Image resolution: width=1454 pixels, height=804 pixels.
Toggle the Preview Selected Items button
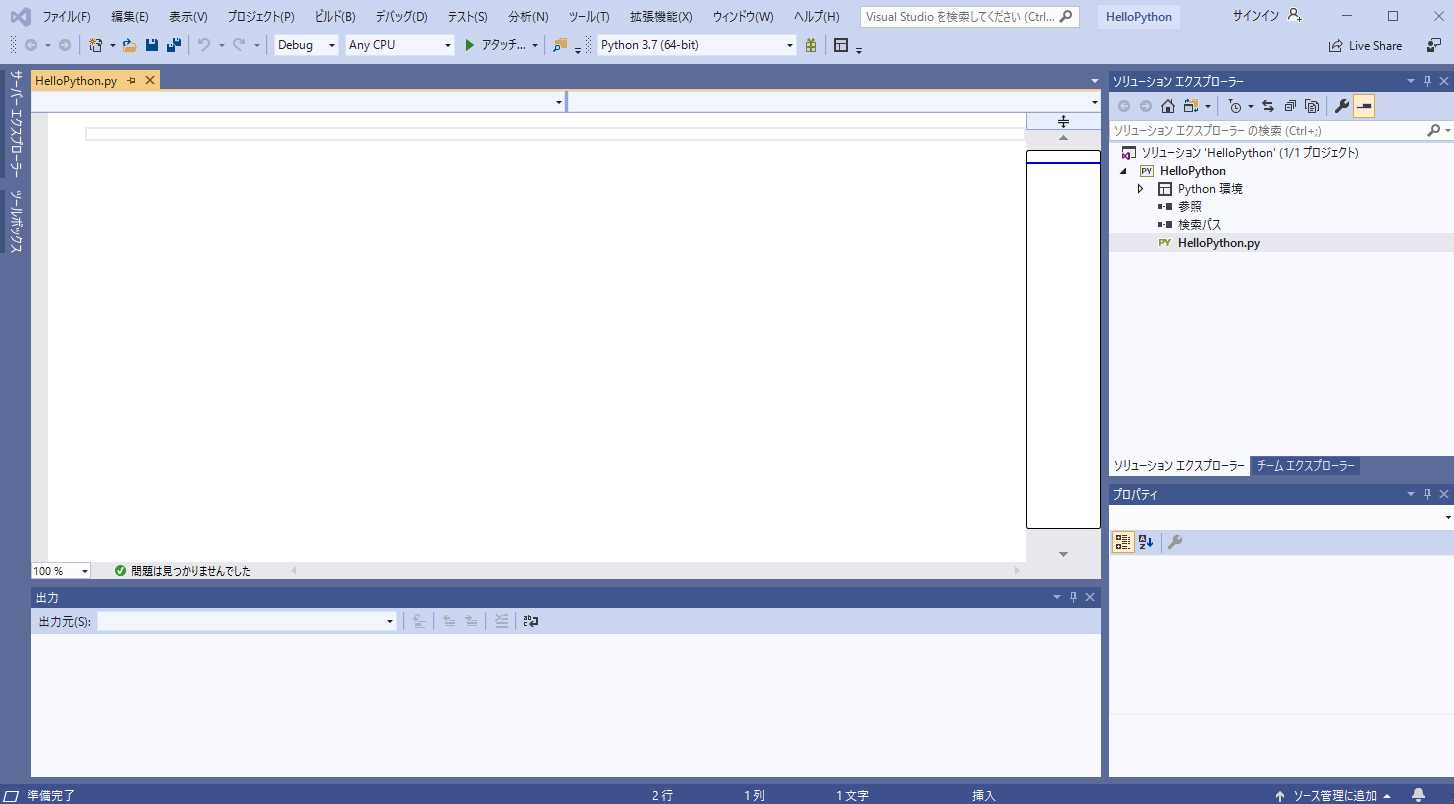click(x=1364, y=106)
